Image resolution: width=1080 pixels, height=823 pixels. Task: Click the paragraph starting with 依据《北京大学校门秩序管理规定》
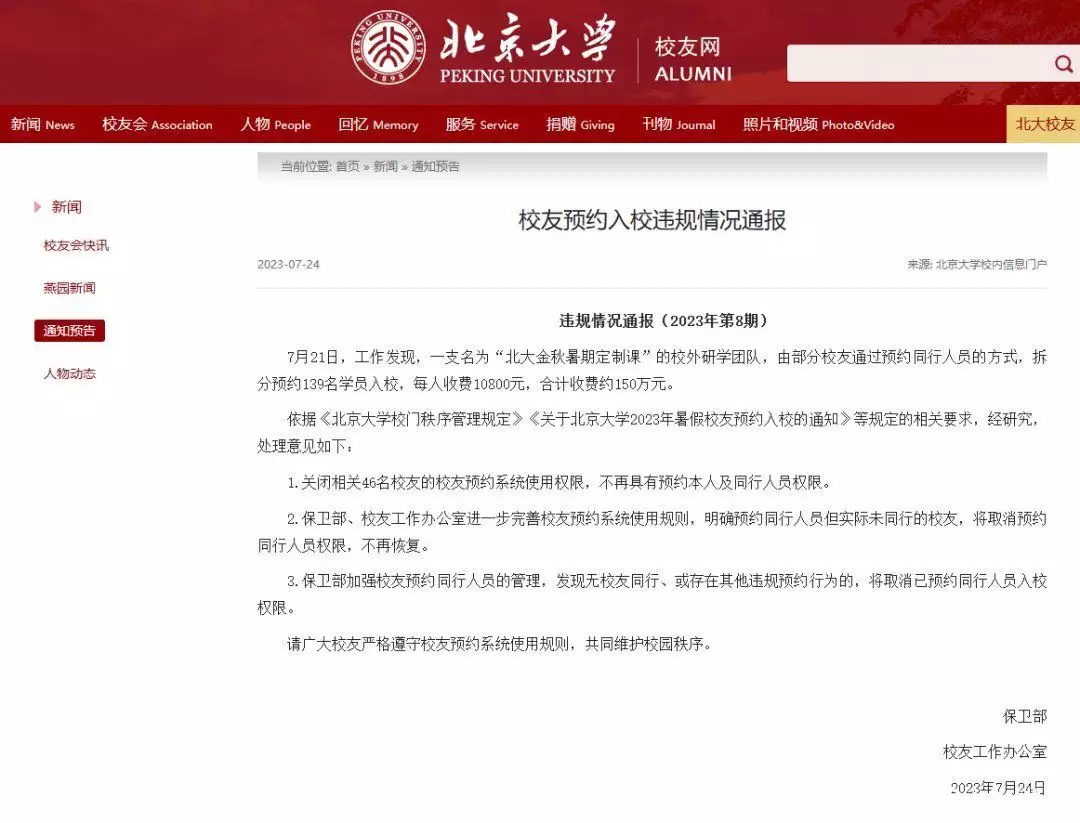tap(652, 433)
